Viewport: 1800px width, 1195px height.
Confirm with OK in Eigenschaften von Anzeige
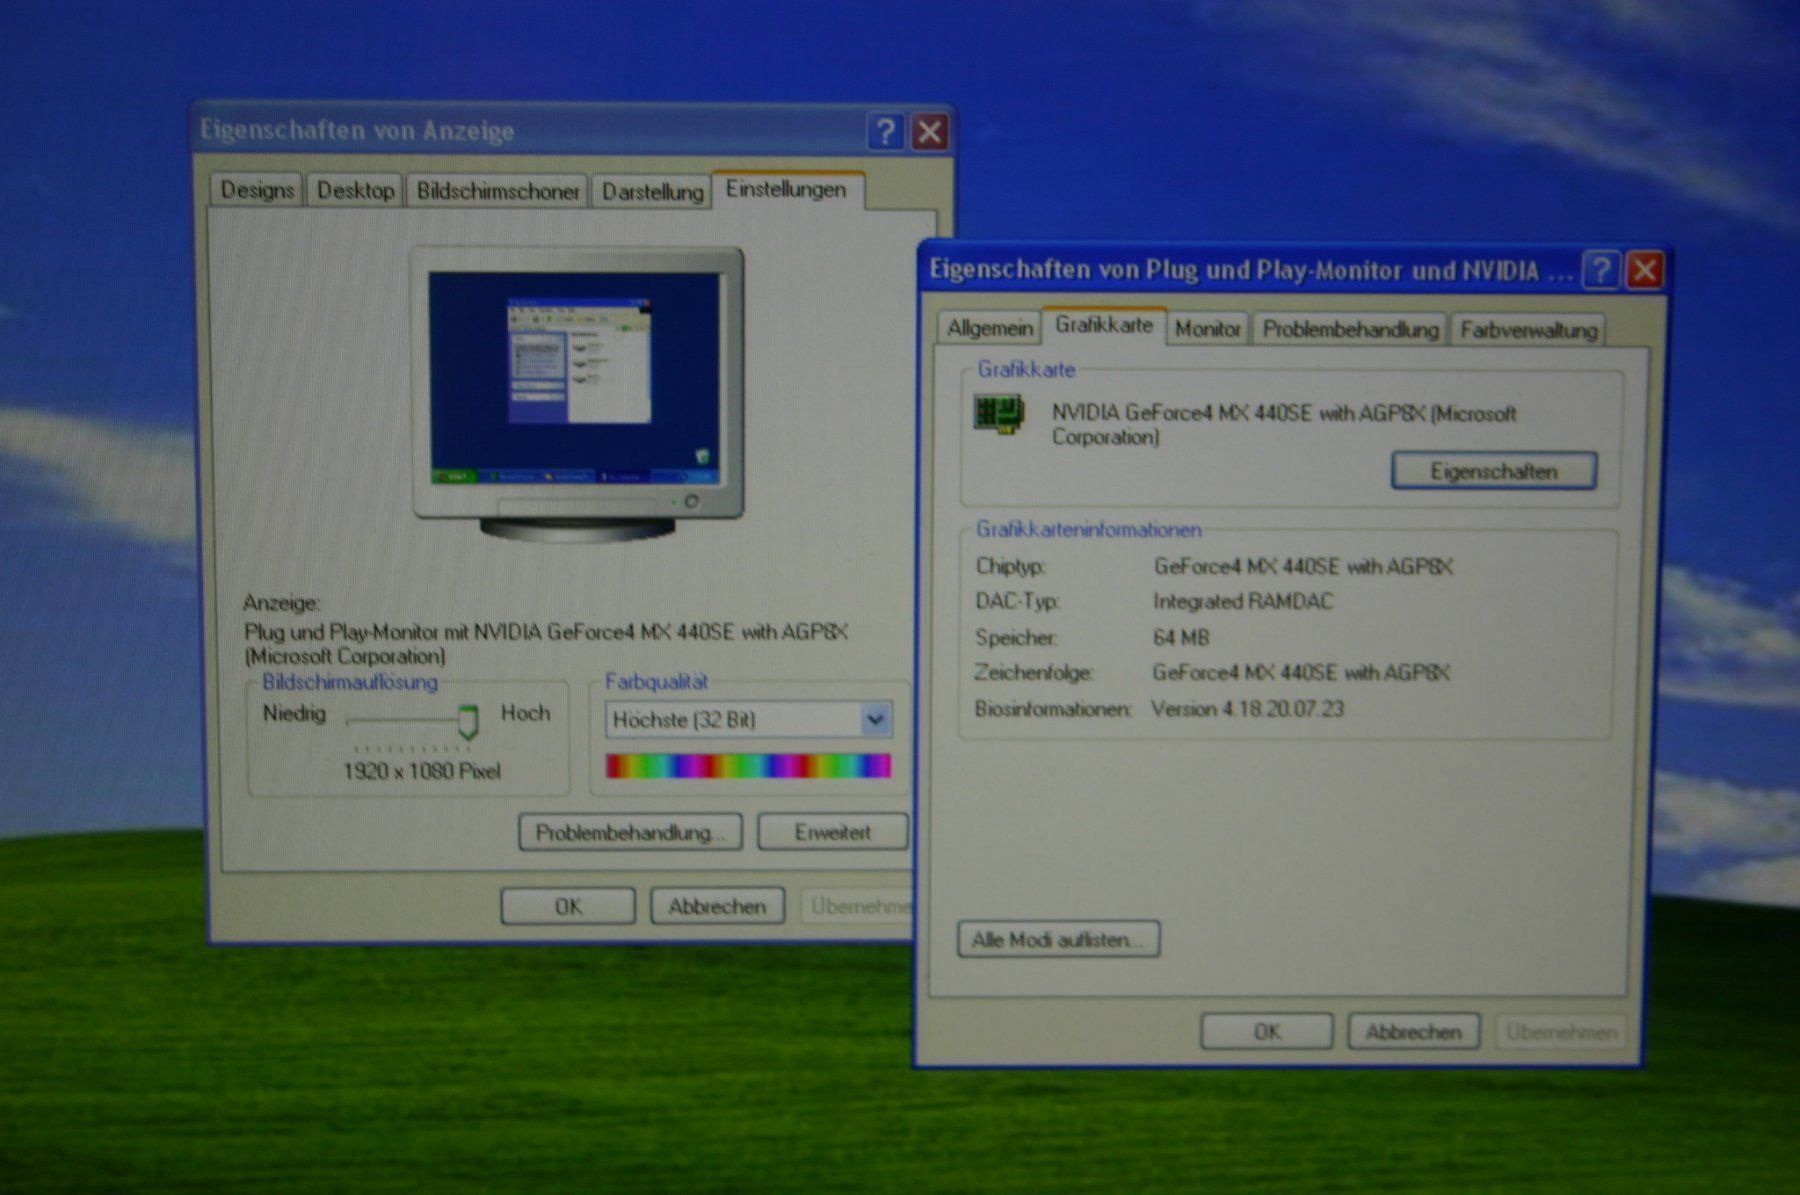point(568,906)
